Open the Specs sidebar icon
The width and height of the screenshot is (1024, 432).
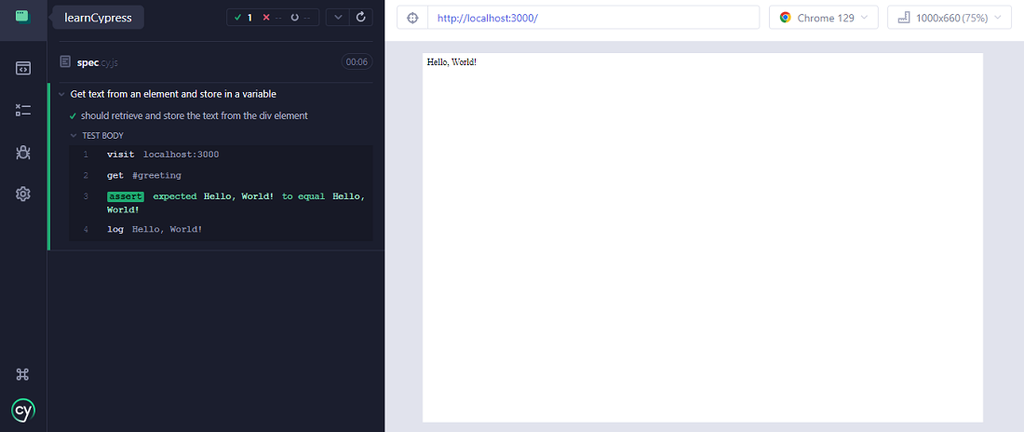(x=23, y=68)
